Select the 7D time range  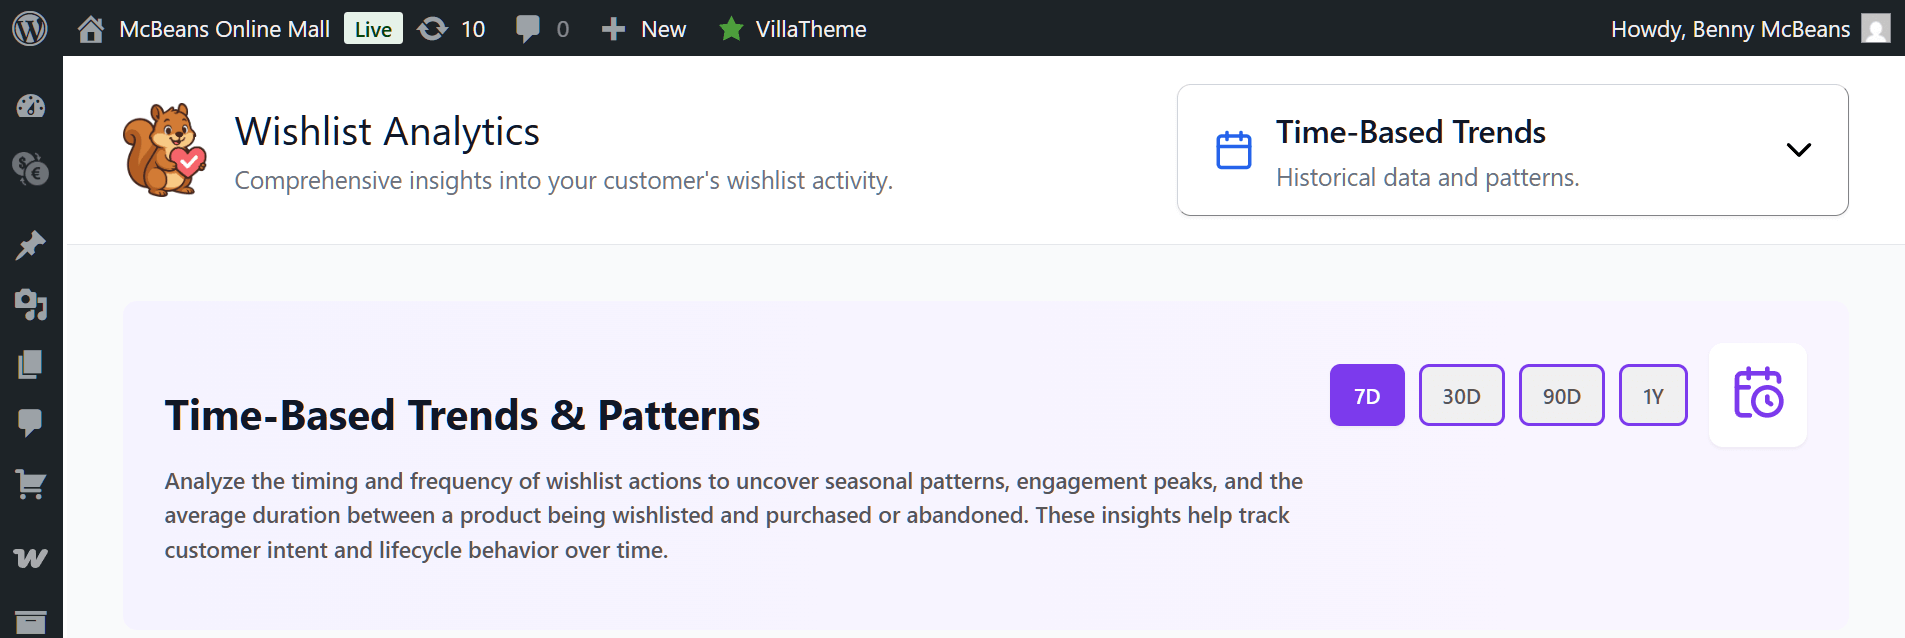tap(1366, 396)
